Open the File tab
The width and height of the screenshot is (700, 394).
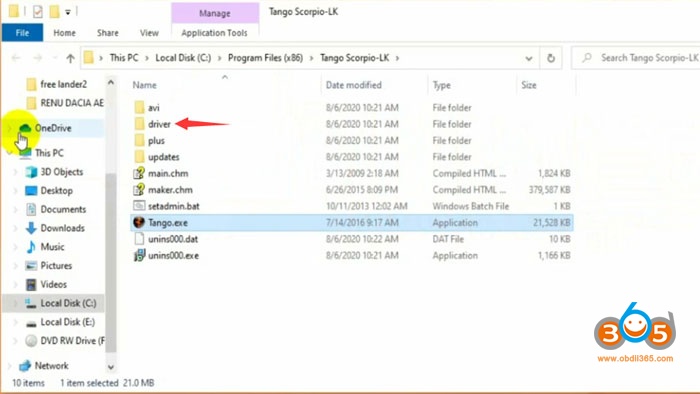(x=22, y=33)
